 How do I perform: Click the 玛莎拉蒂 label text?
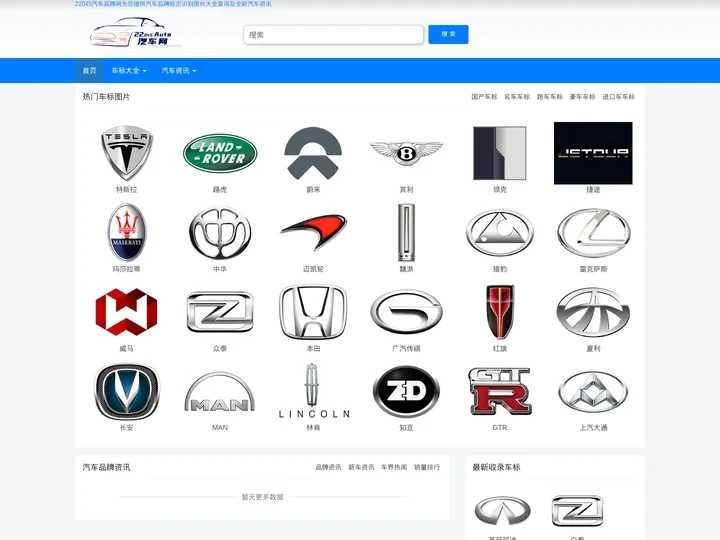click(127, 269)
